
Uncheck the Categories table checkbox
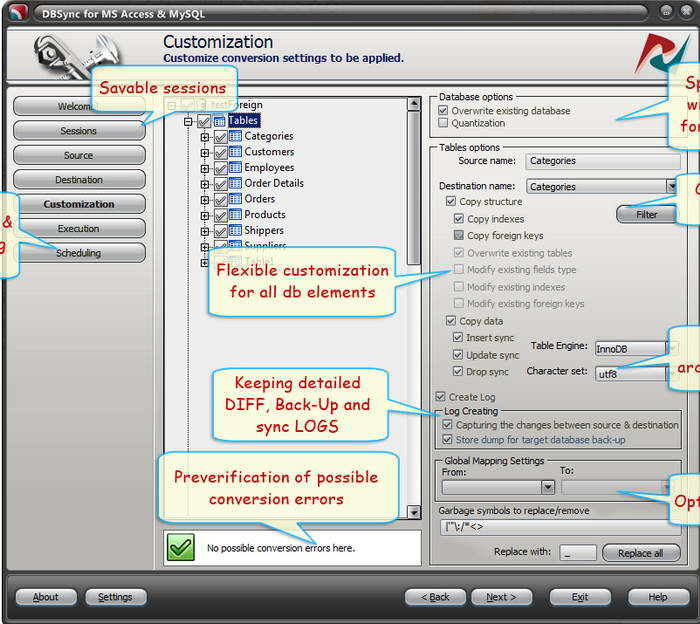tap(221, 137)
